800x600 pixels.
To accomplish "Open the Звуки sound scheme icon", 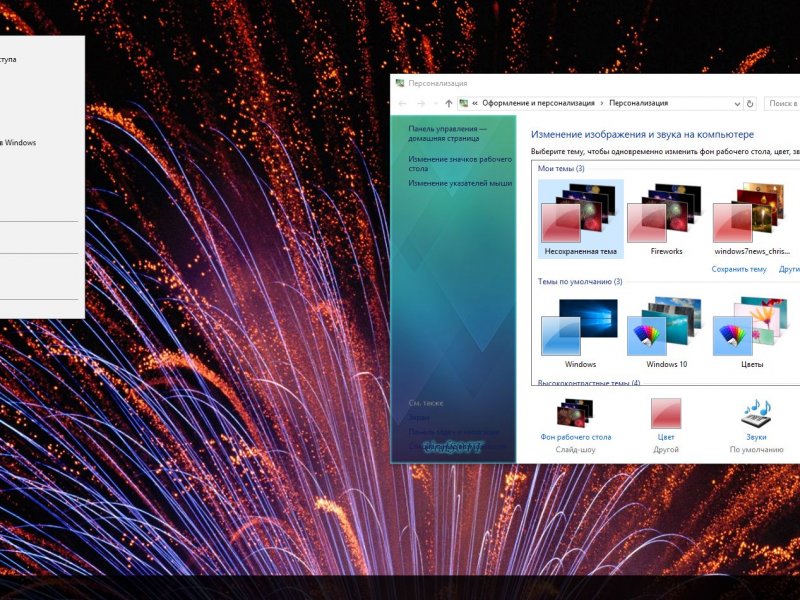I will [756, 413].
